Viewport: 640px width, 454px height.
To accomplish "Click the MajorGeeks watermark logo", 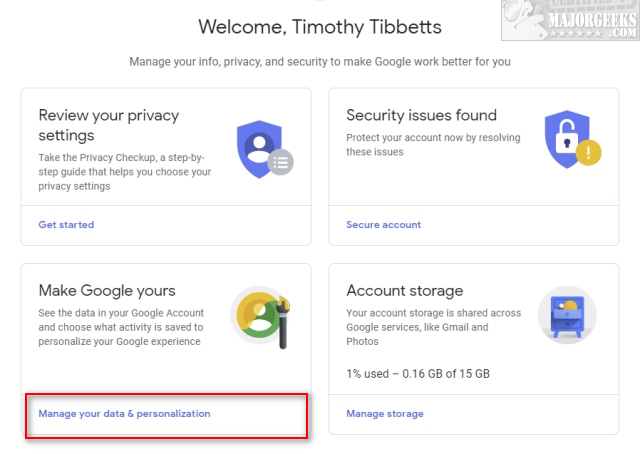I will pyautogui.click(x=570, y=20).
